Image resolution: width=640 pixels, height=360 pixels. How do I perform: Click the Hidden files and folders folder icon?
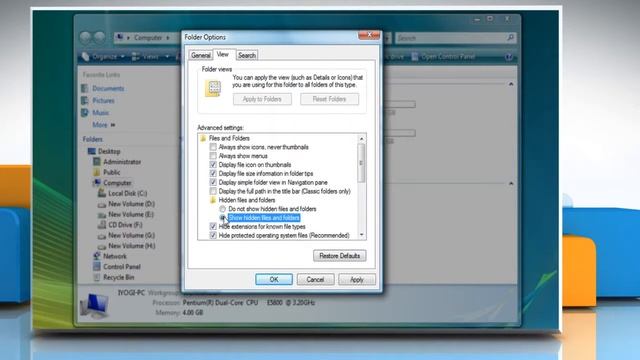[213, 200]
